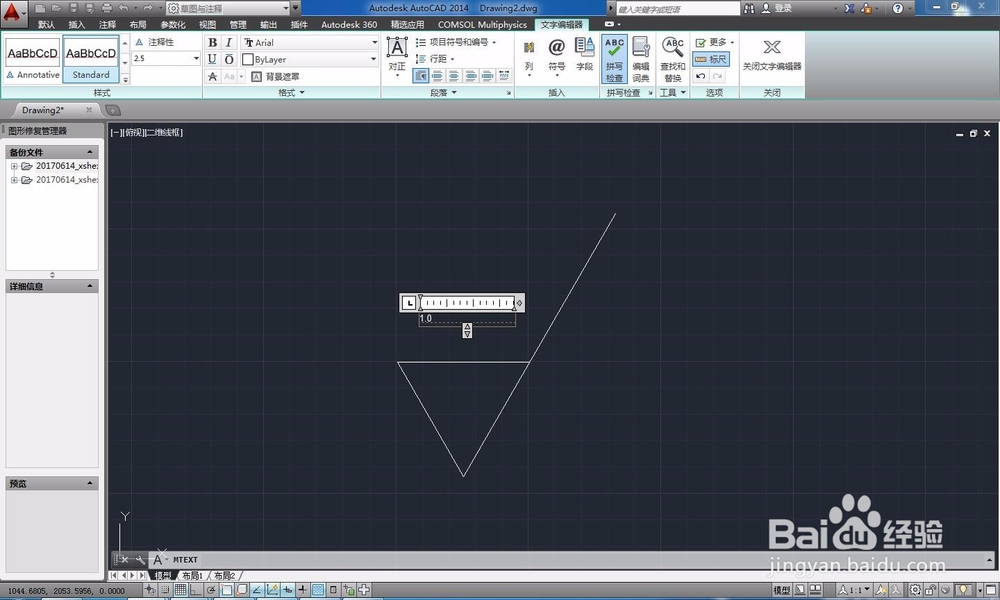Click the New drawing icon in quick access toolbar
The height and width of the screenshot is (600, 1000).
40,8
